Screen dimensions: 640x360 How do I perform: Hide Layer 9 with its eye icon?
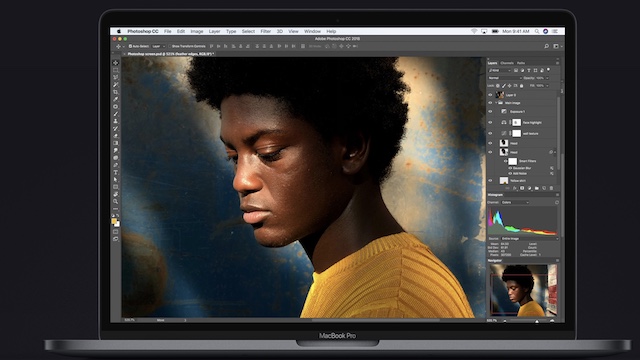tap(490, 95)
